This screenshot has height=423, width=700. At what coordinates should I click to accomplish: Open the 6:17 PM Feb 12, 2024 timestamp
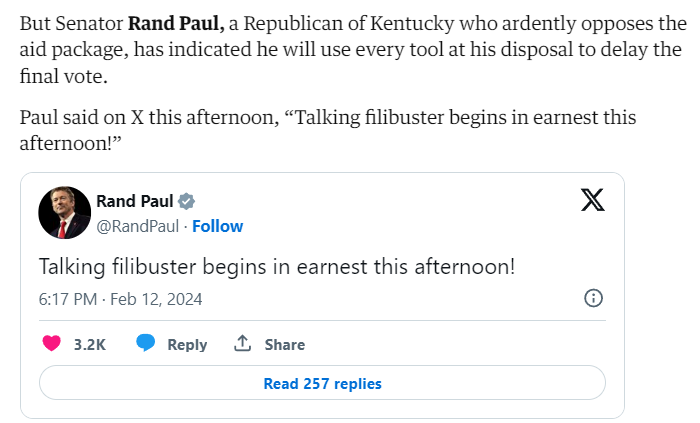[x=120, y=299]
